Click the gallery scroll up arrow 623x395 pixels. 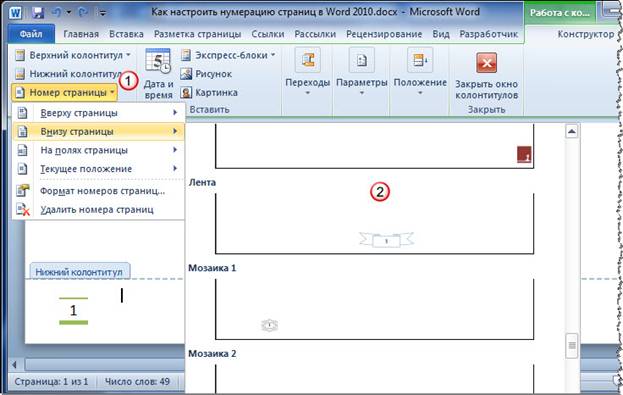pyautogui.click(x=572, y=132)
